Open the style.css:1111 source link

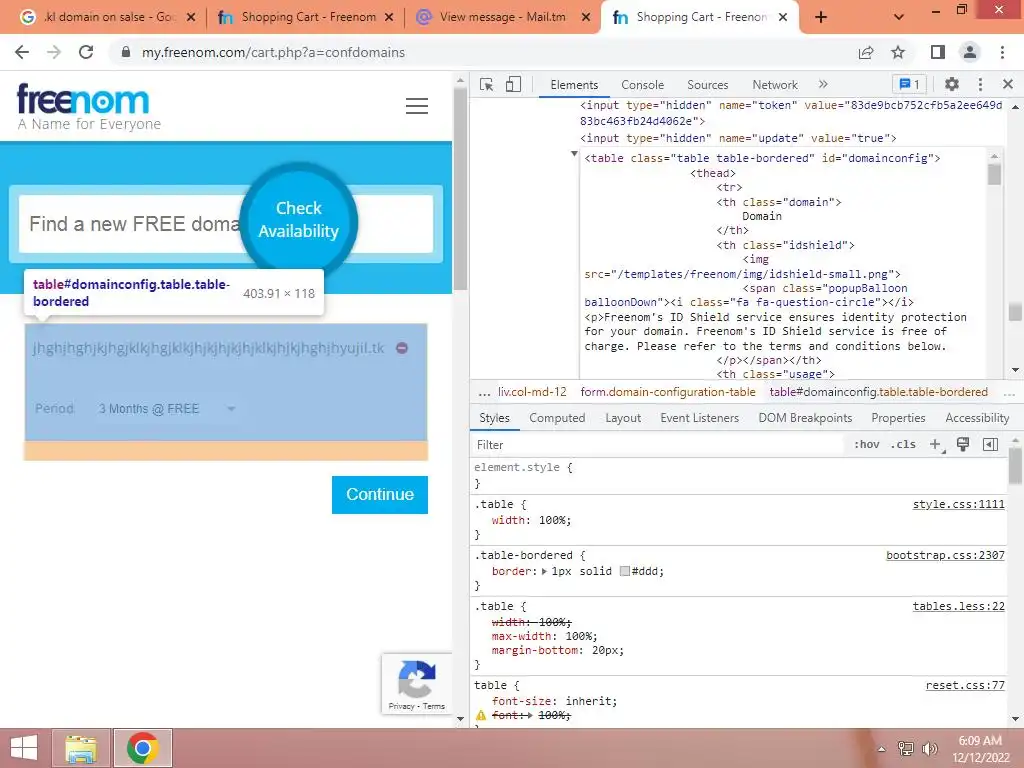coord(959,504)
